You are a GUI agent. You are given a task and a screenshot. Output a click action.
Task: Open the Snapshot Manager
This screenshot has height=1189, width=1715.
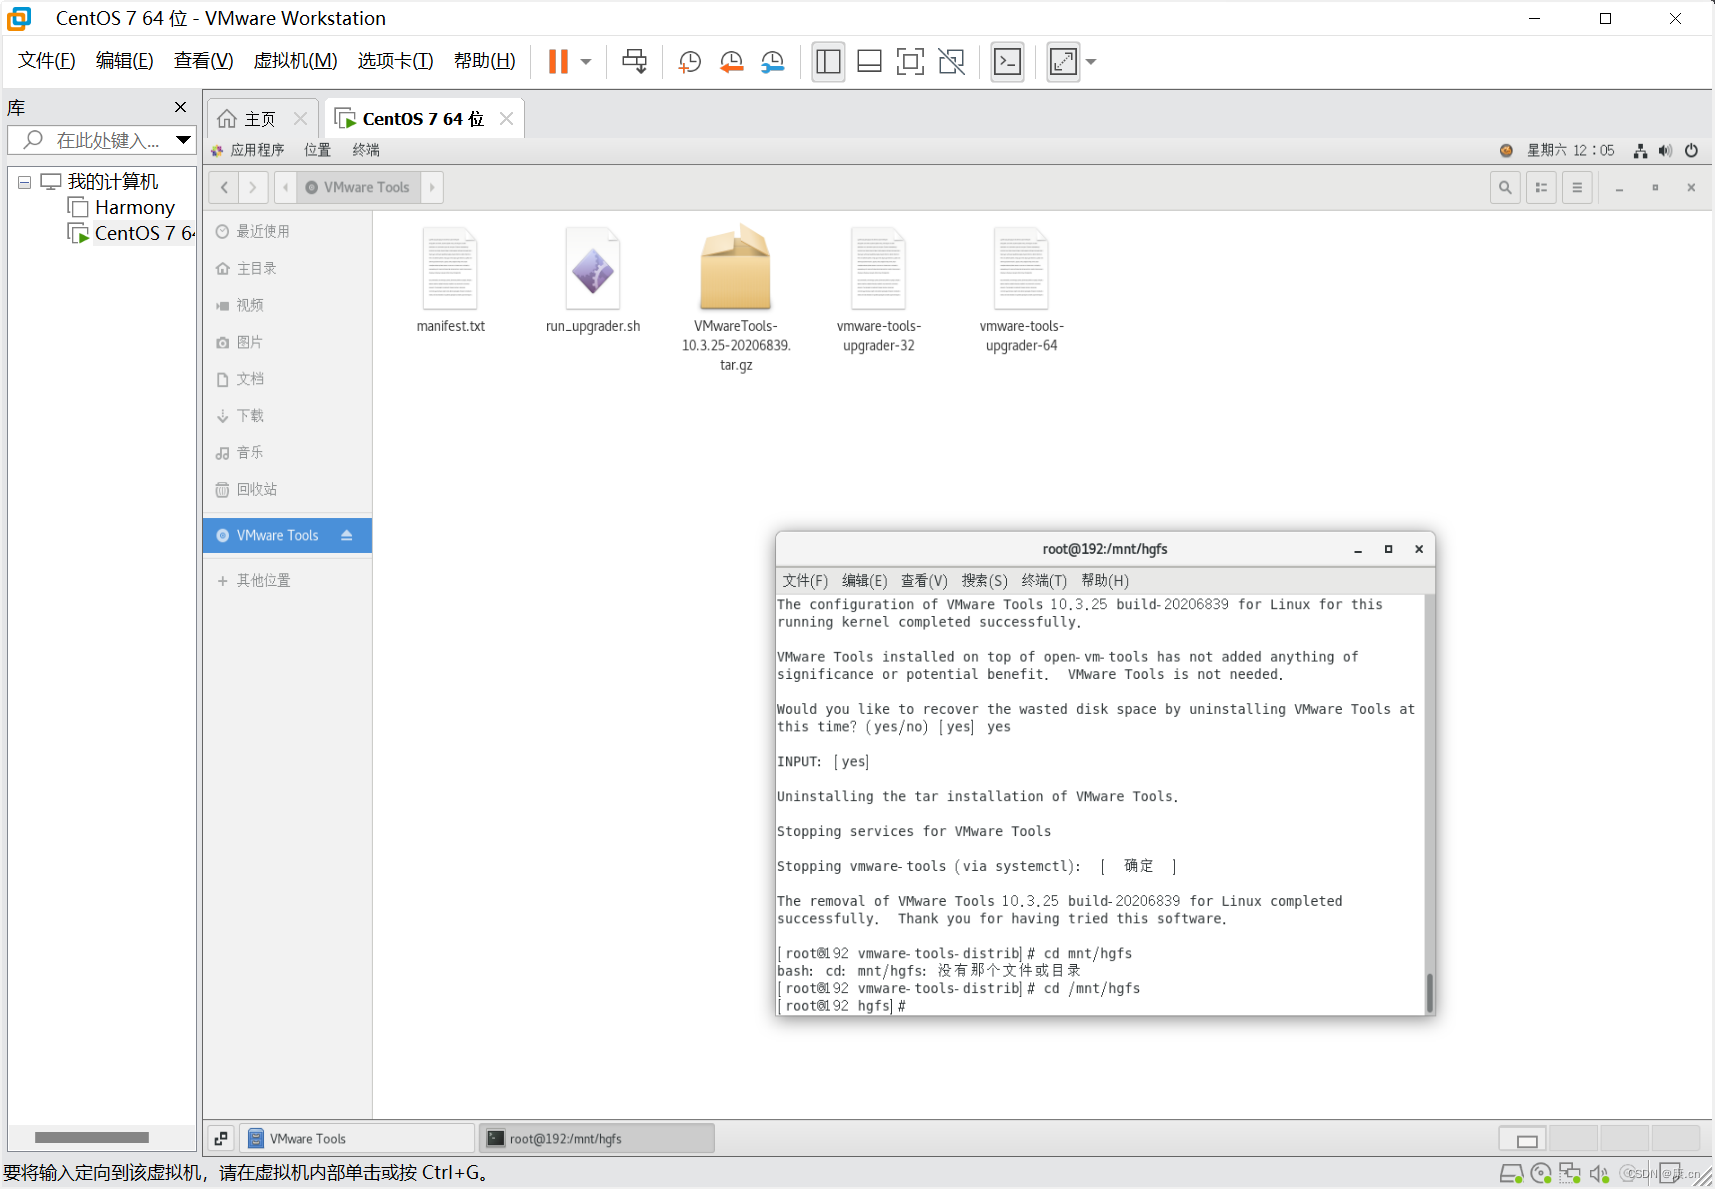[x=772, y=61]
